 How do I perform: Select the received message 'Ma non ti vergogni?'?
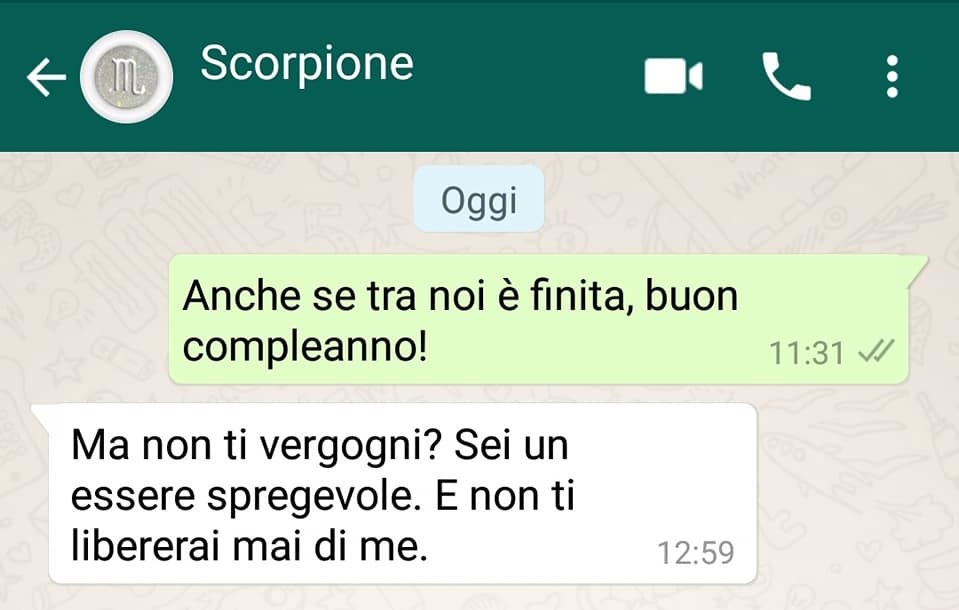(402, 493)
